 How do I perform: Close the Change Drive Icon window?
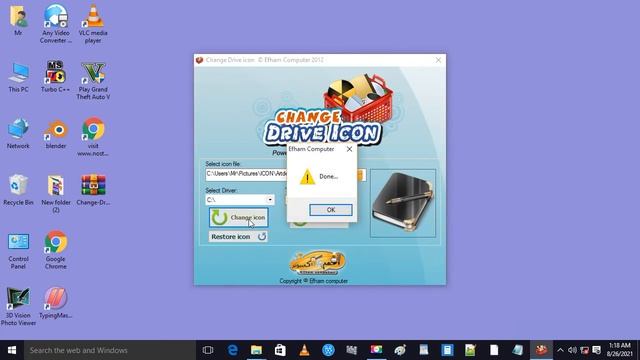coord(438,60)
